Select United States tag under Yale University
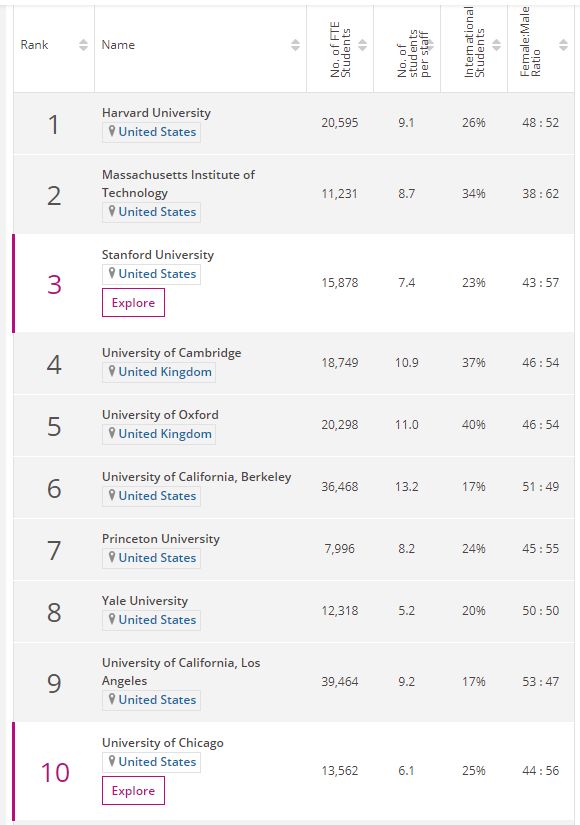580x825 pixels. pos(151,620)
